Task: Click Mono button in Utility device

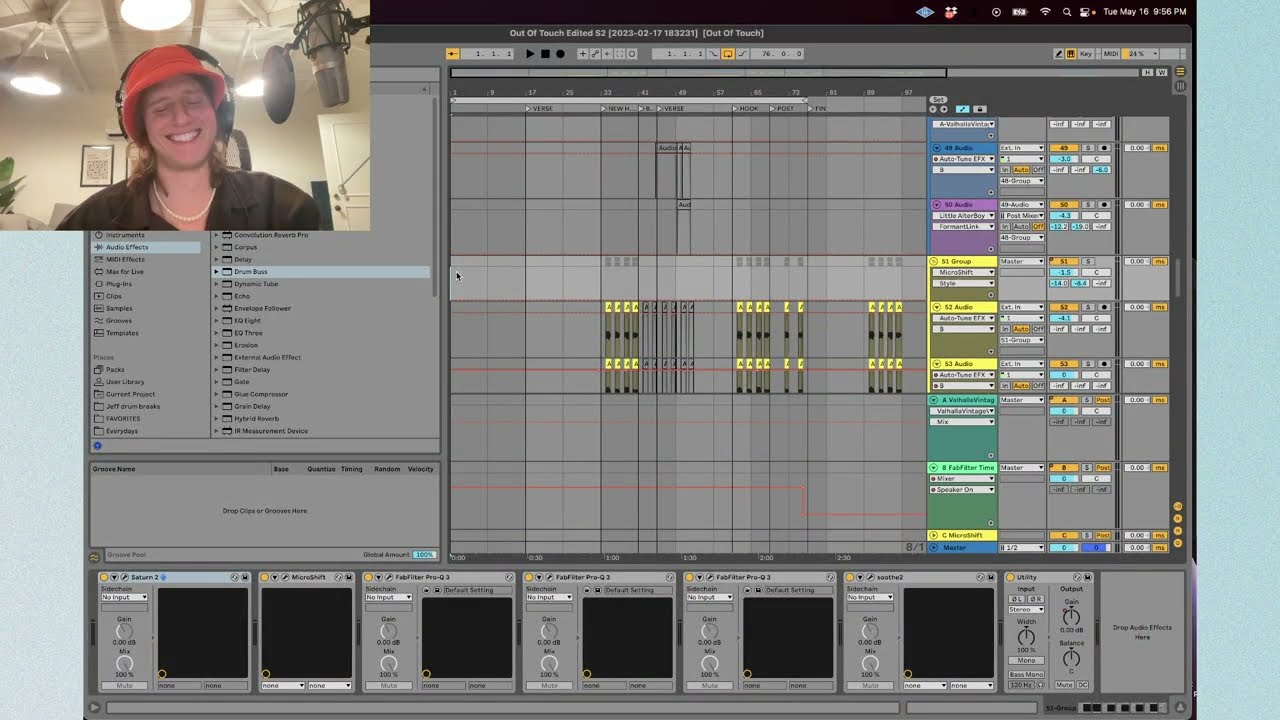Action: [1025, 661]
